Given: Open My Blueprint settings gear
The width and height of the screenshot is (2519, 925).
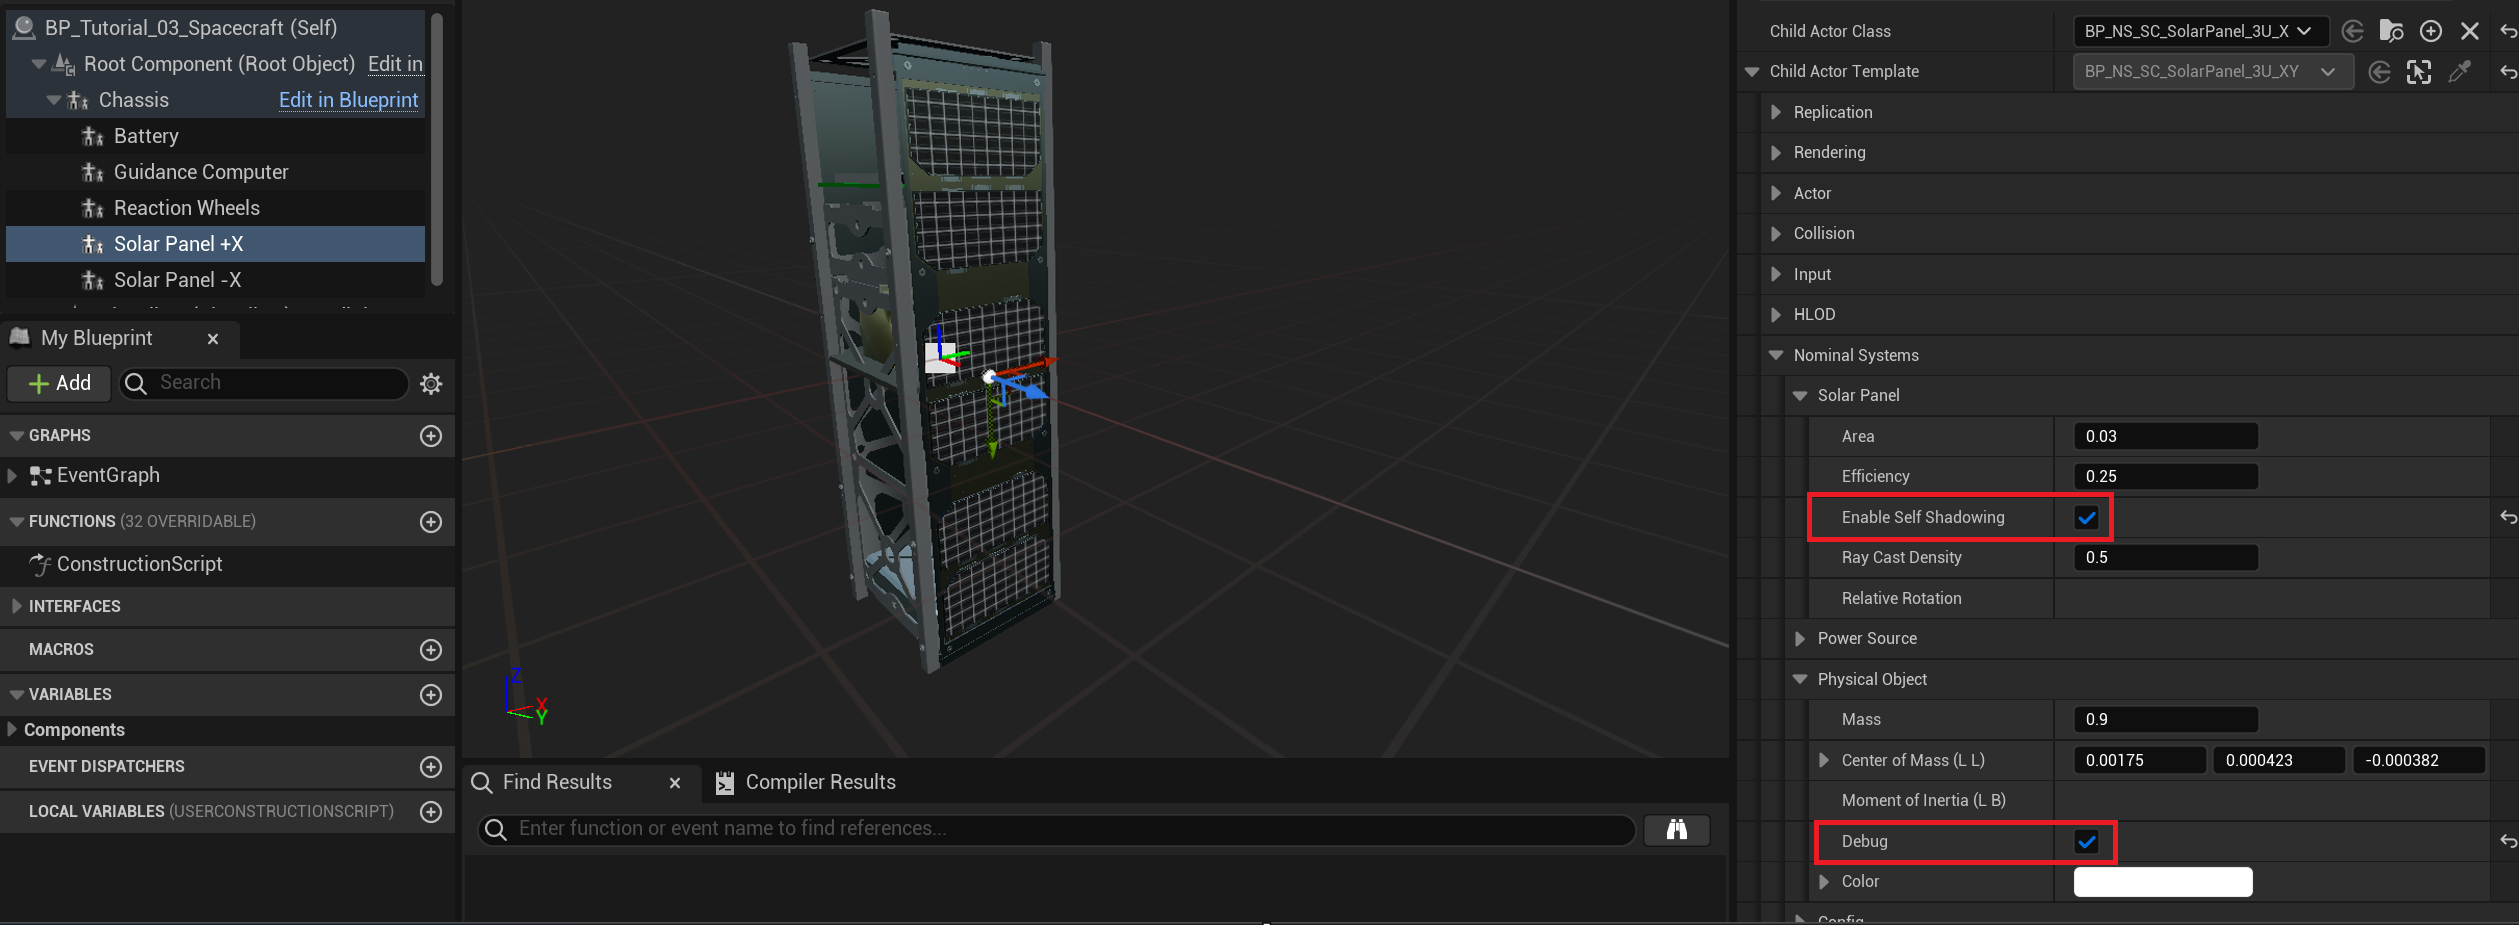Looking at the screenshot, I should (x=431, y=384).
